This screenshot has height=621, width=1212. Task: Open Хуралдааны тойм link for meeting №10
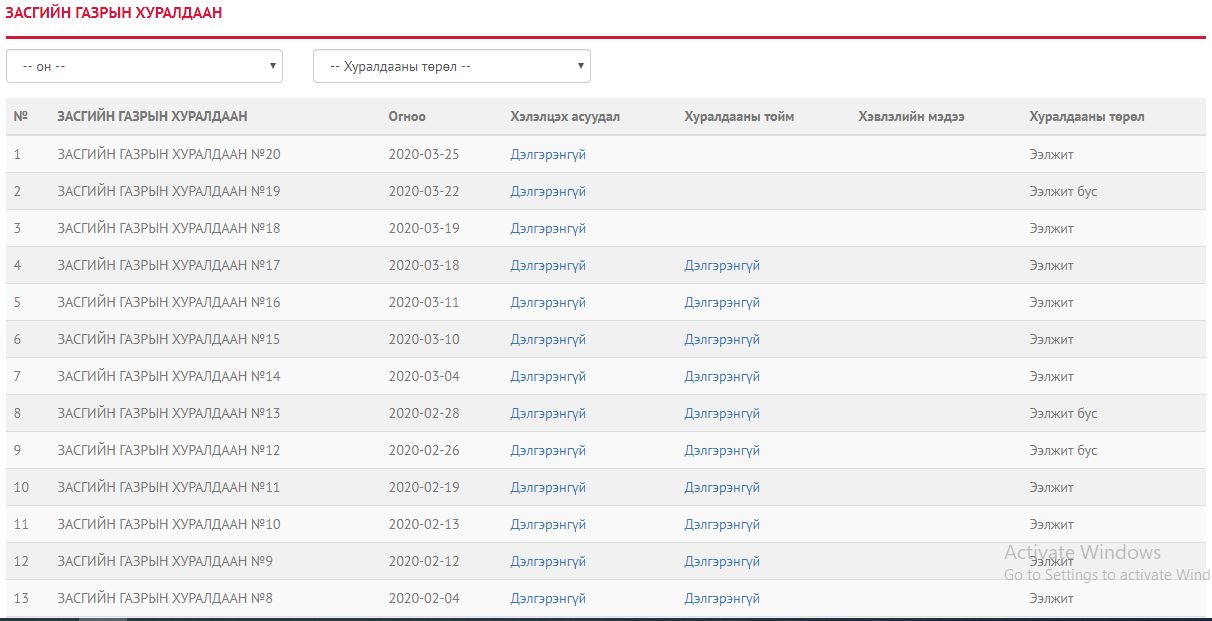point(722,525)
